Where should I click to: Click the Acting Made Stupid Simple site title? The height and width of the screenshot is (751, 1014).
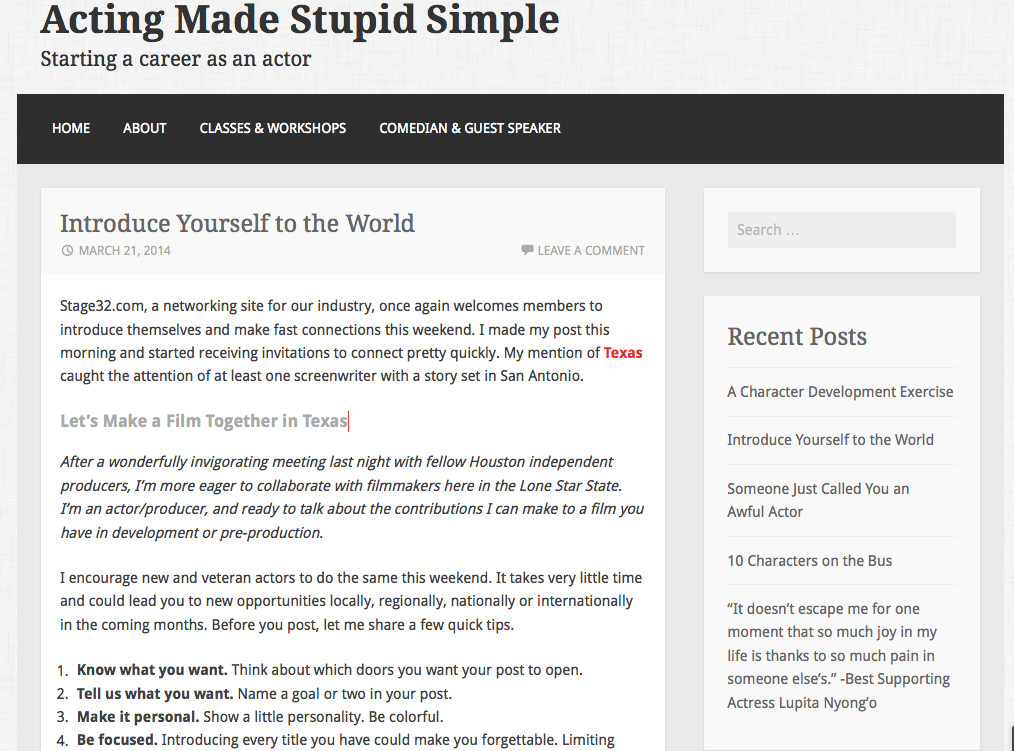click(300, 19)
